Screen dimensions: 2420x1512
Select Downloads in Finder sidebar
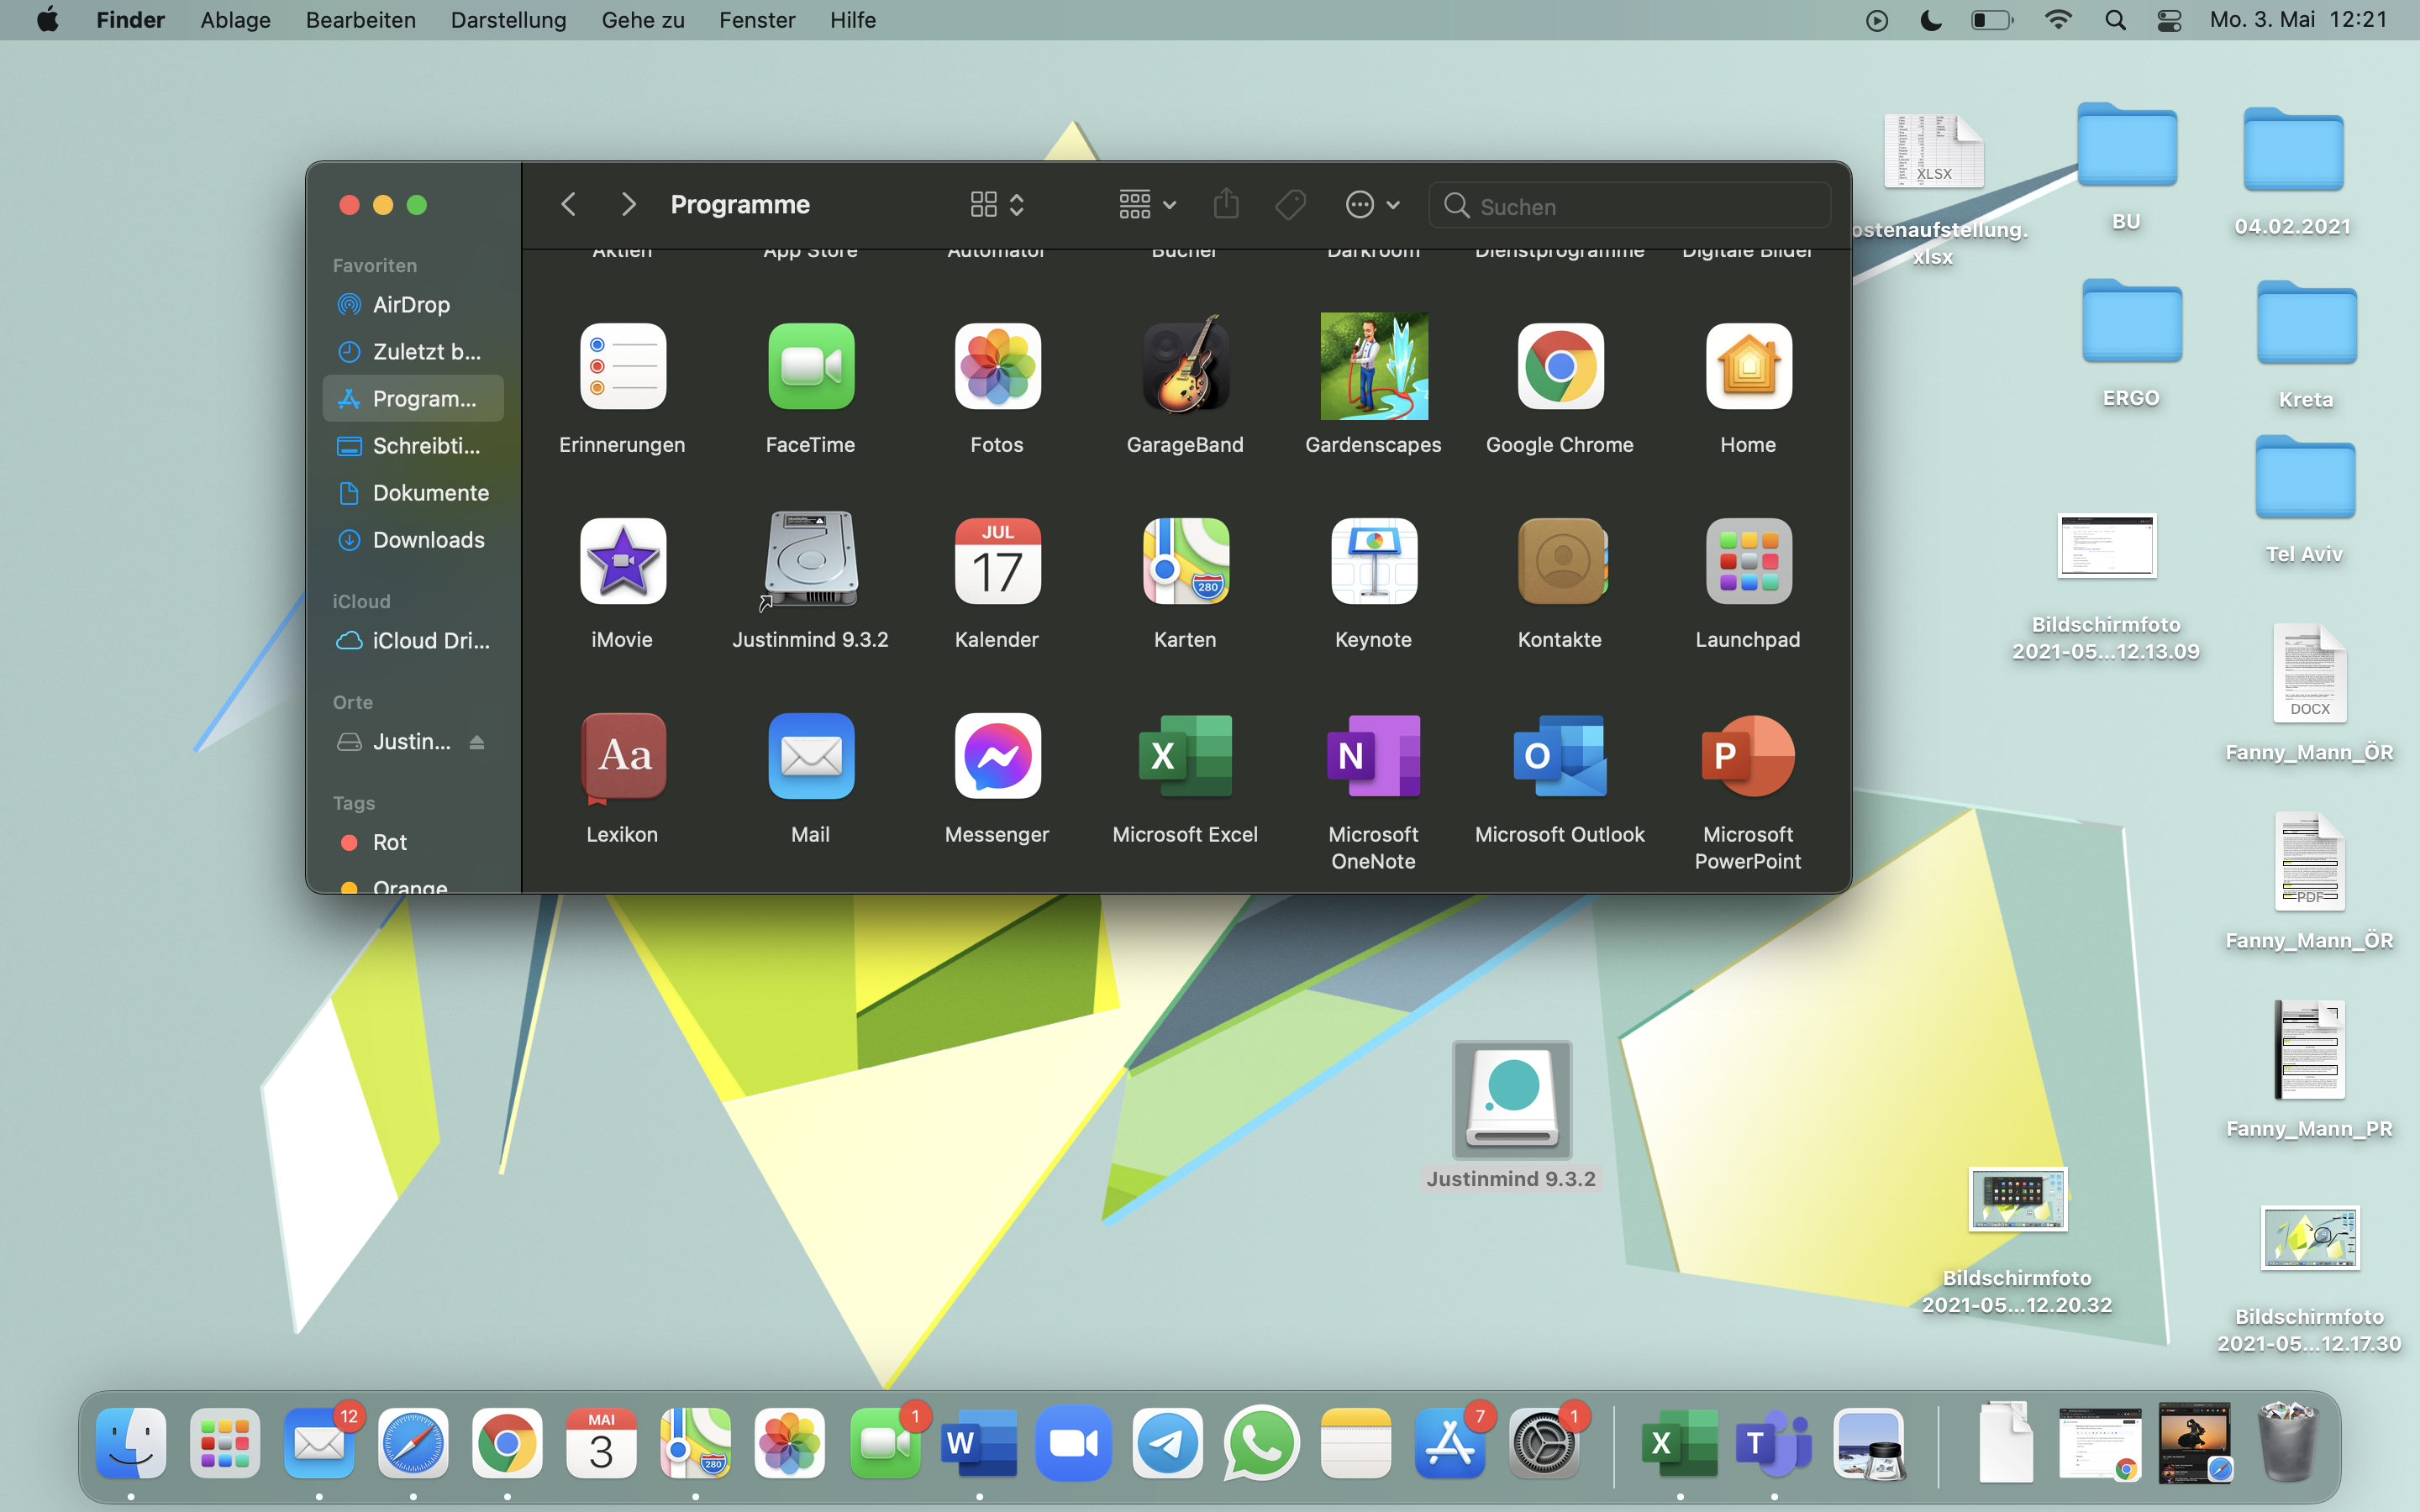coord(428,540)
